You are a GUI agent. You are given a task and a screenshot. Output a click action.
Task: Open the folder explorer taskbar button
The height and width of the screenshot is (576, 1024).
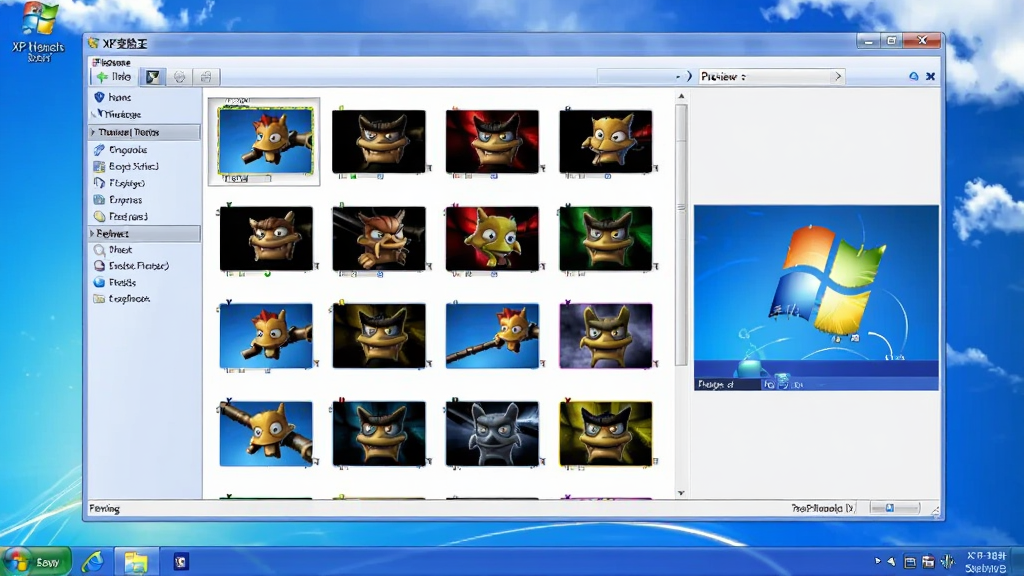136,562
